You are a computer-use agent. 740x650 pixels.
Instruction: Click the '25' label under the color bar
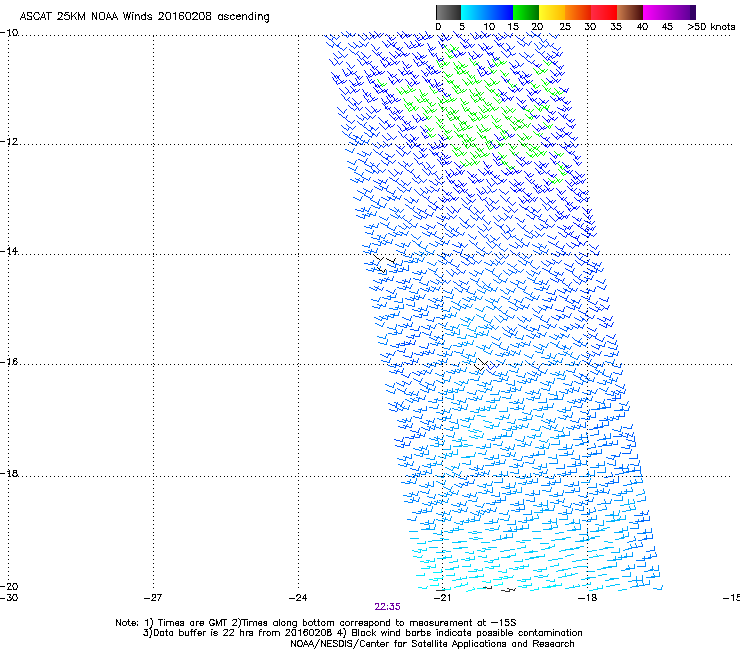(x=564, y=27)
